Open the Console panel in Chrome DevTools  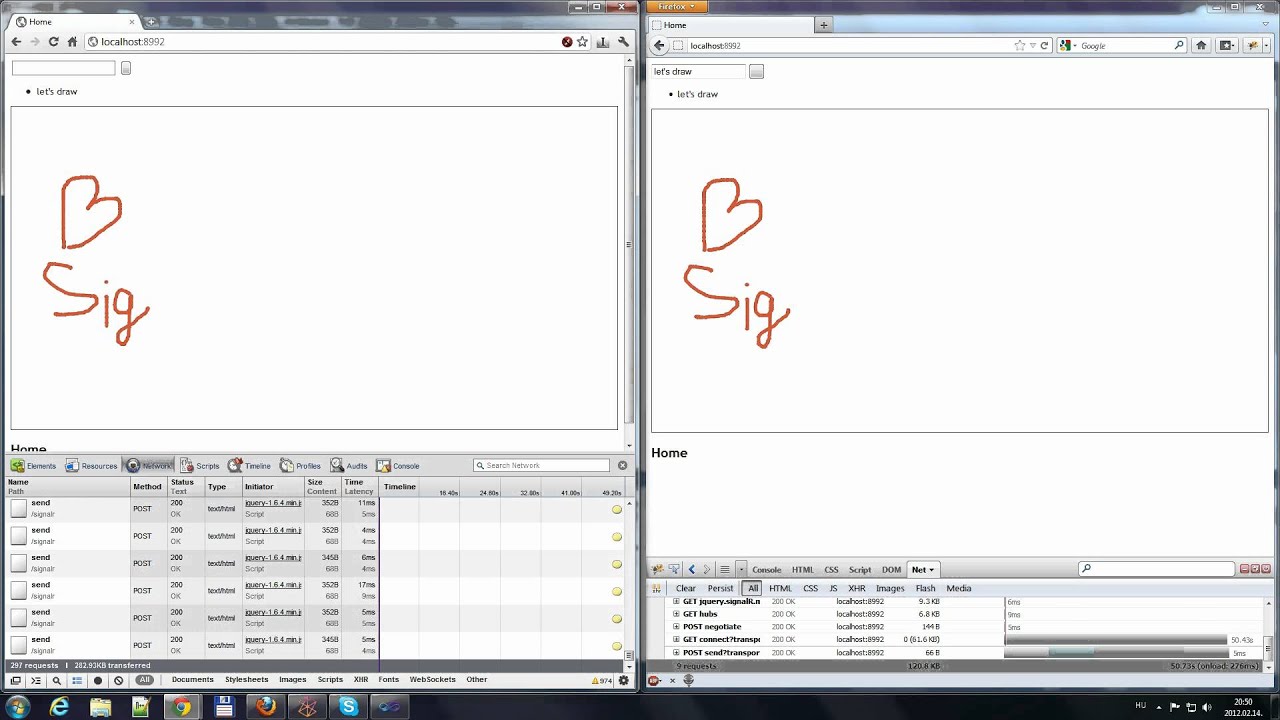click(397, 466)
